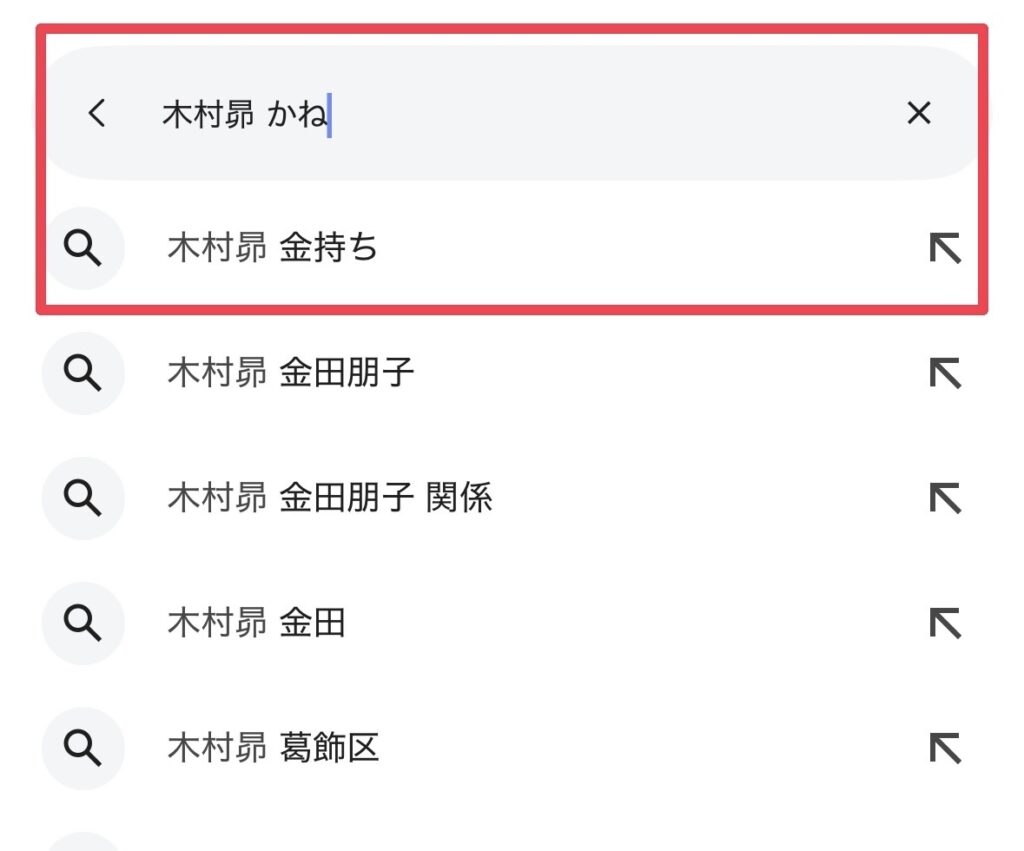The image size is (1024, 851).
Task: Clear the search text with X icon
Action: coord(919,113)
